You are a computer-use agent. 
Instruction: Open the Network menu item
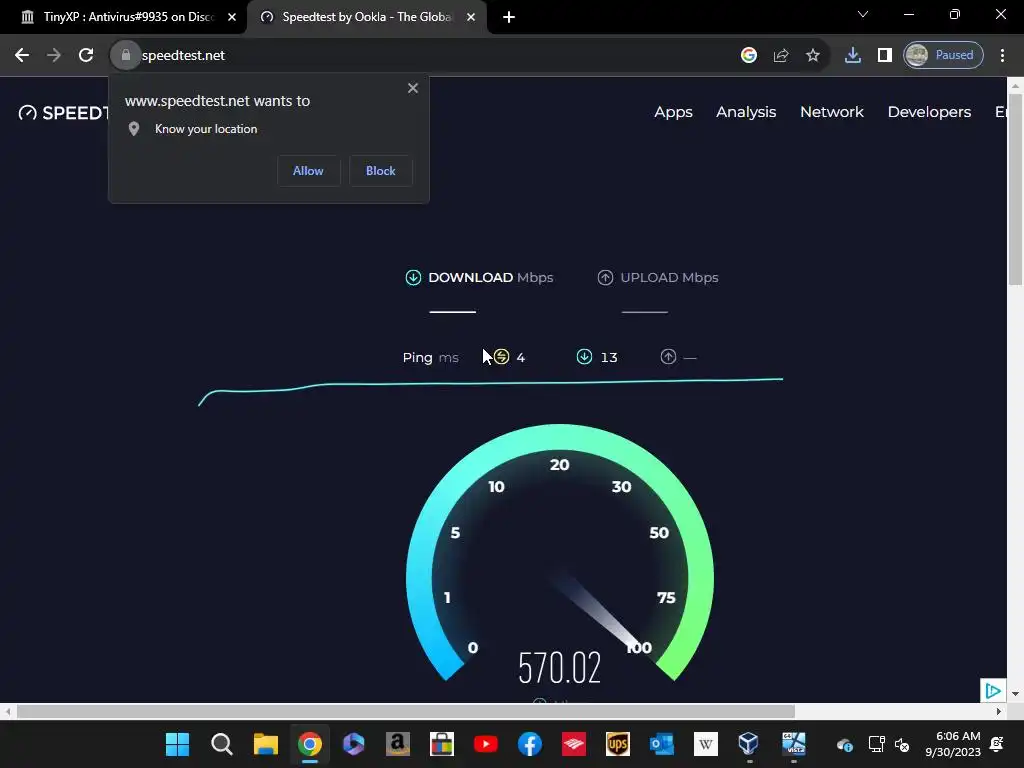point(832,112)
